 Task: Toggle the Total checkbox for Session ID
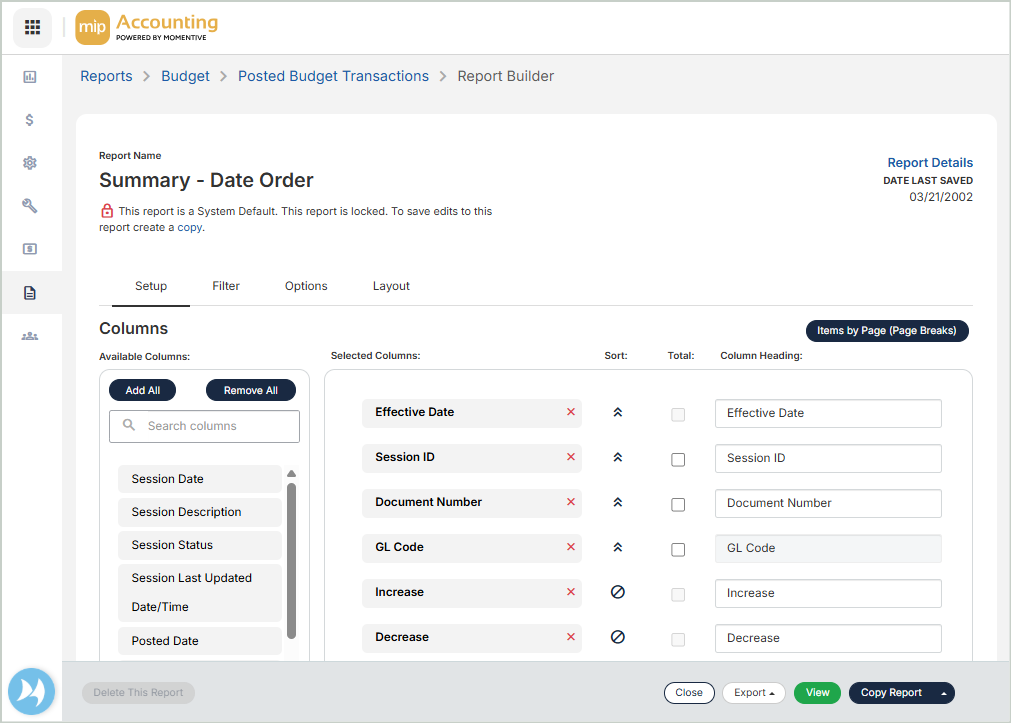(x=678, y=460)
